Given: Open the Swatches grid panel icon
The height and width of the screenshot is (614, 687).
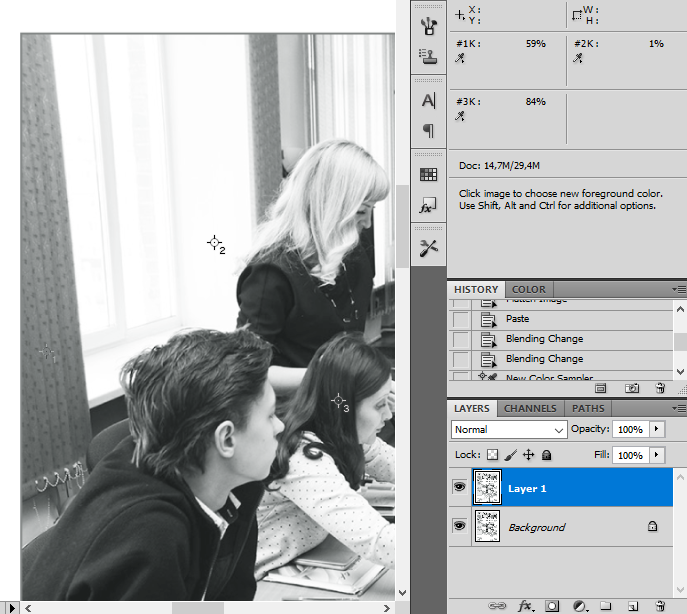Looking at the screenshot, I should pos(428,174).
